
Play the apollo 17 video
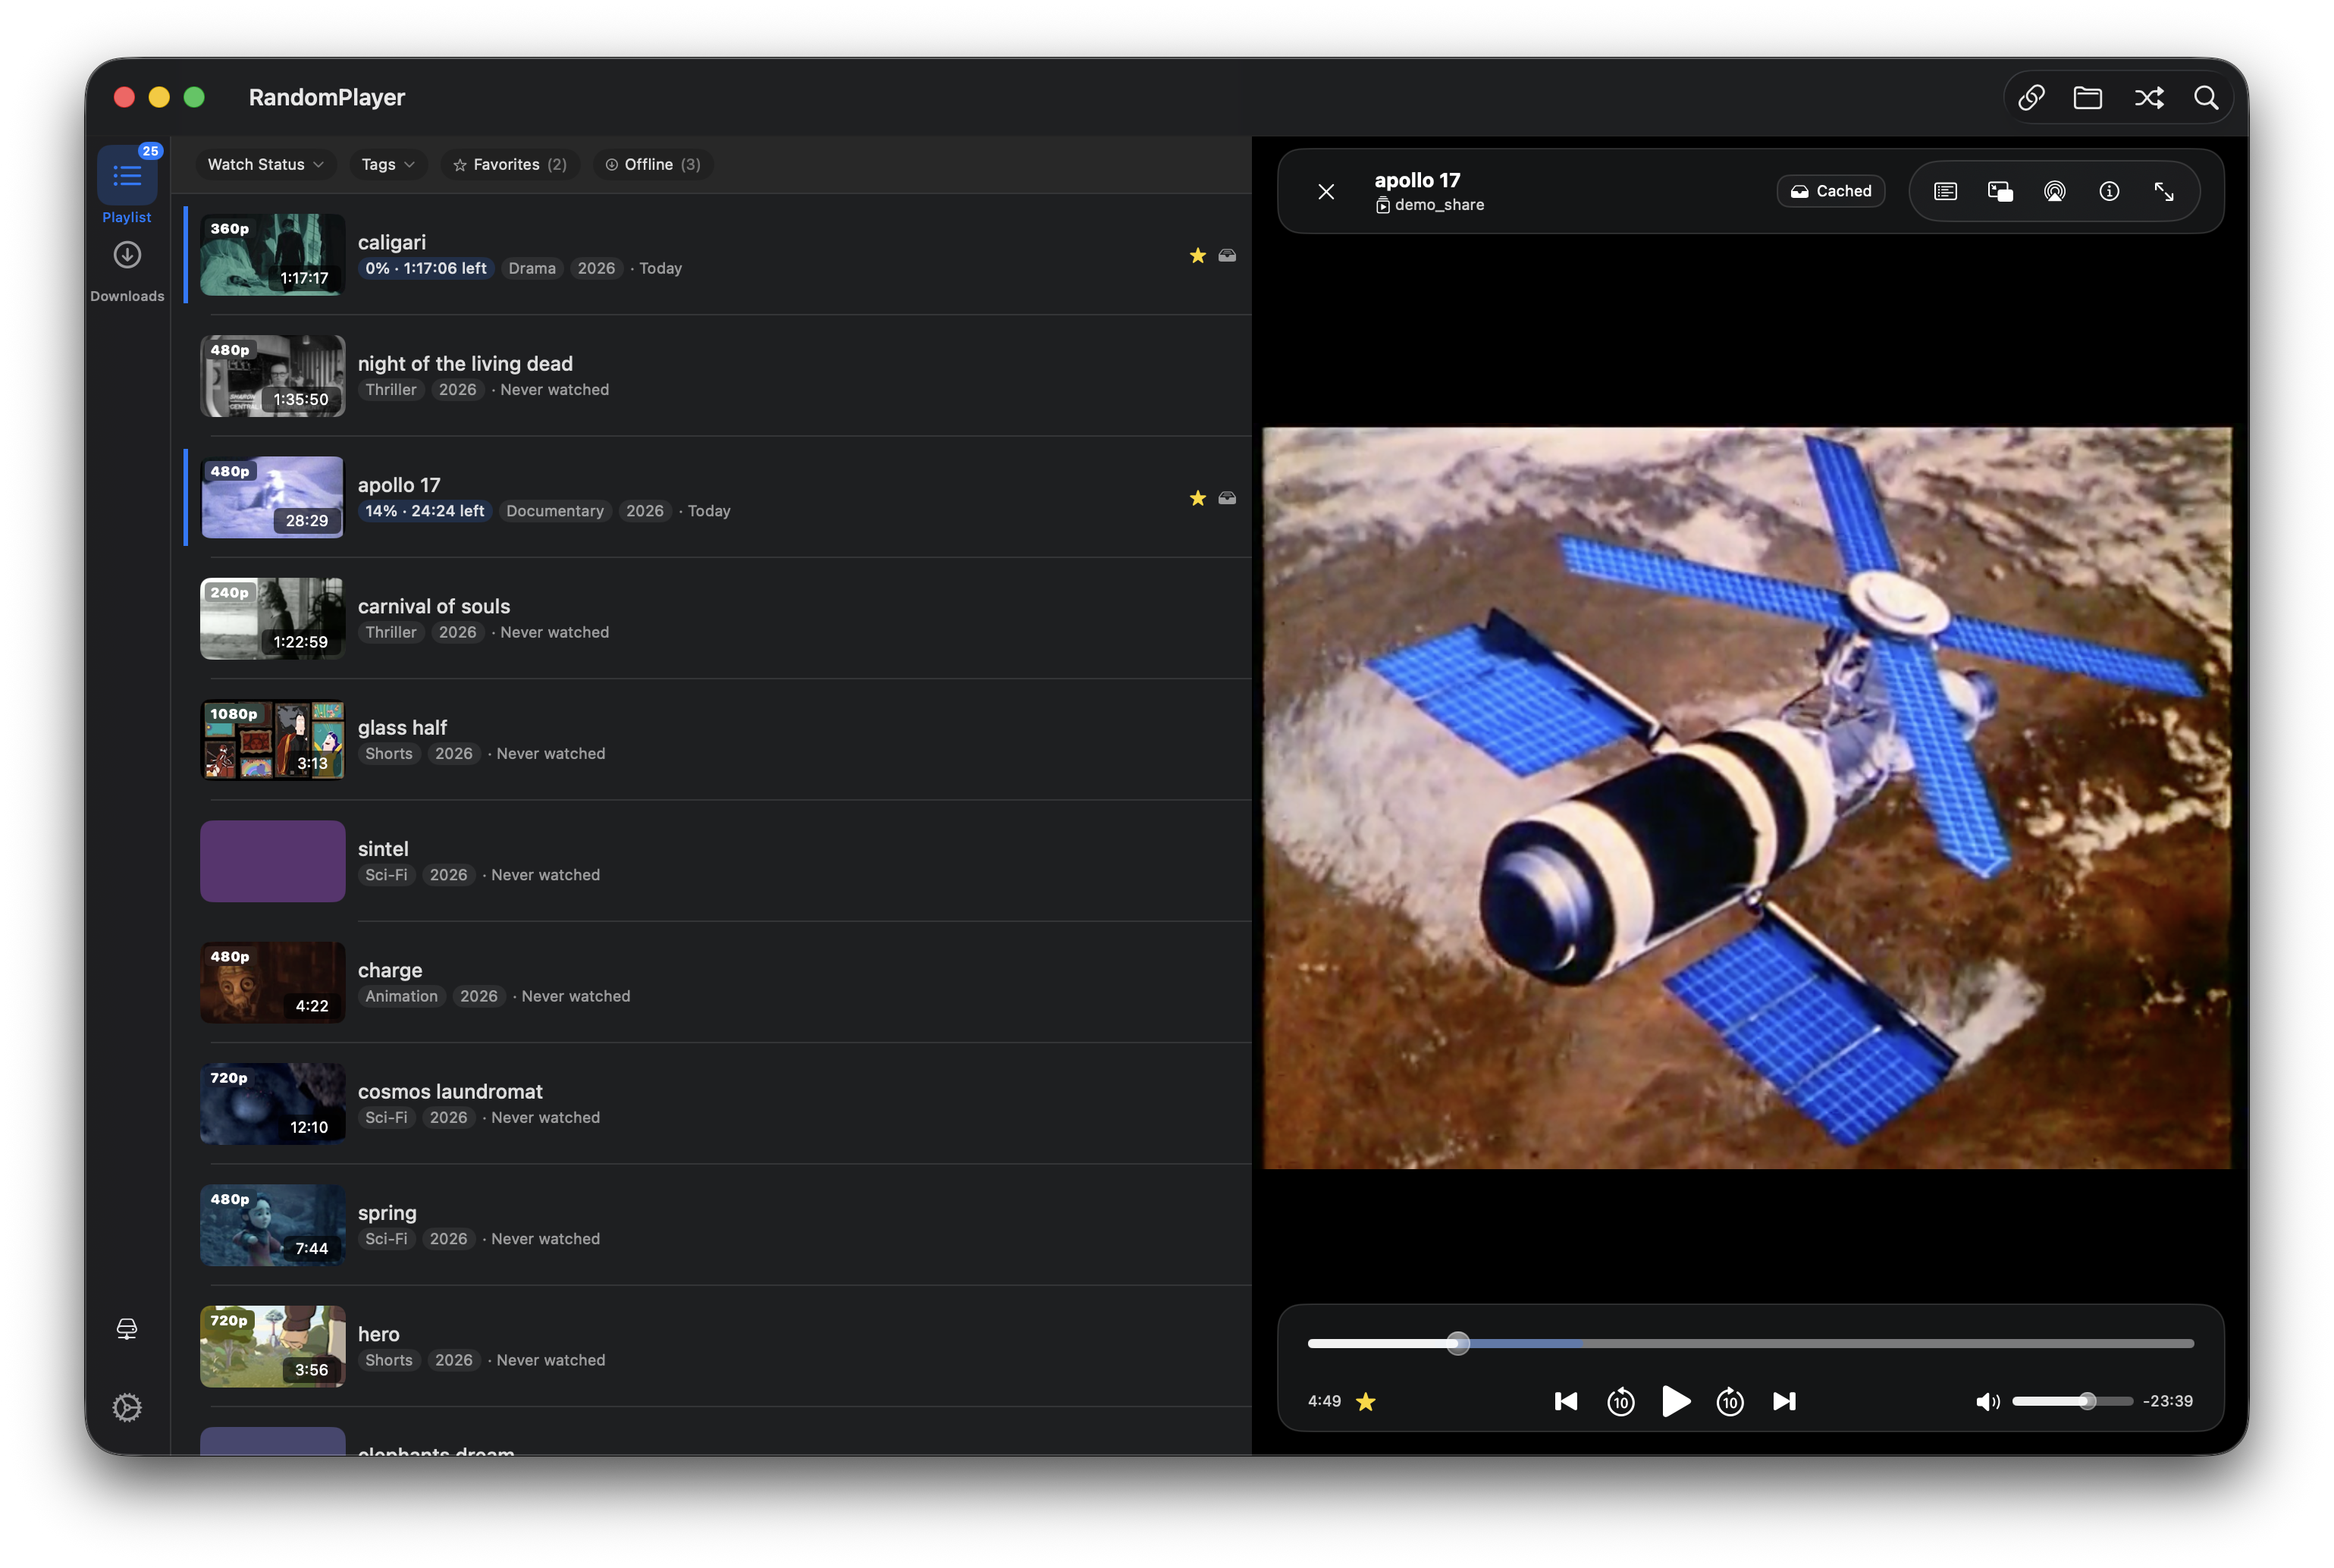[1676, 1402]
